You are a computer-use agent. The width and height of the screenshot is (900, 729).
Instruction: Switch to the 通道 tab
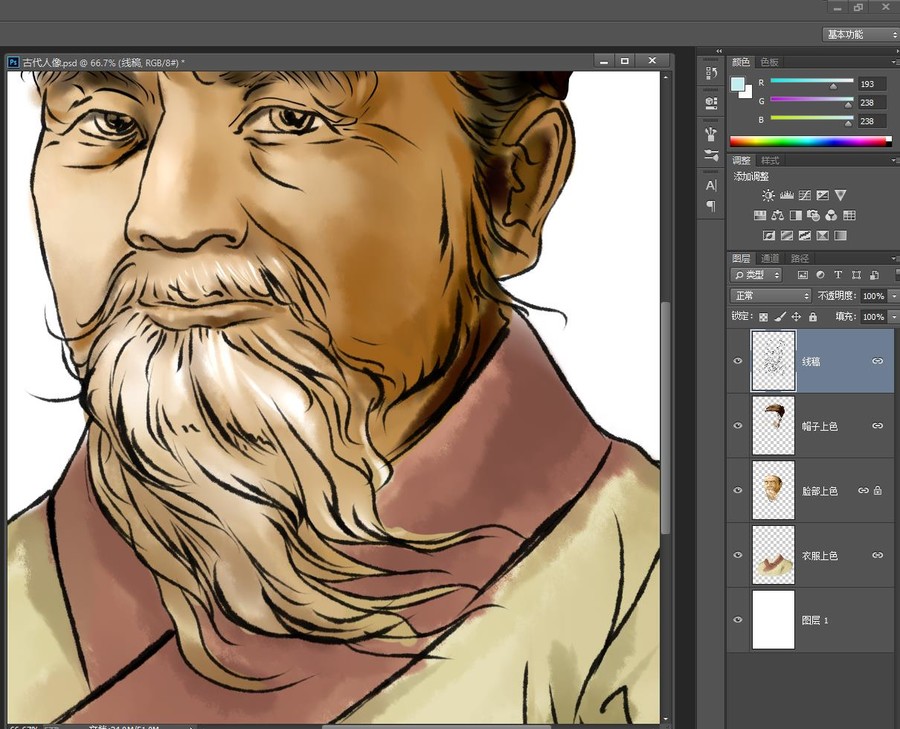[x=769, y=258]
